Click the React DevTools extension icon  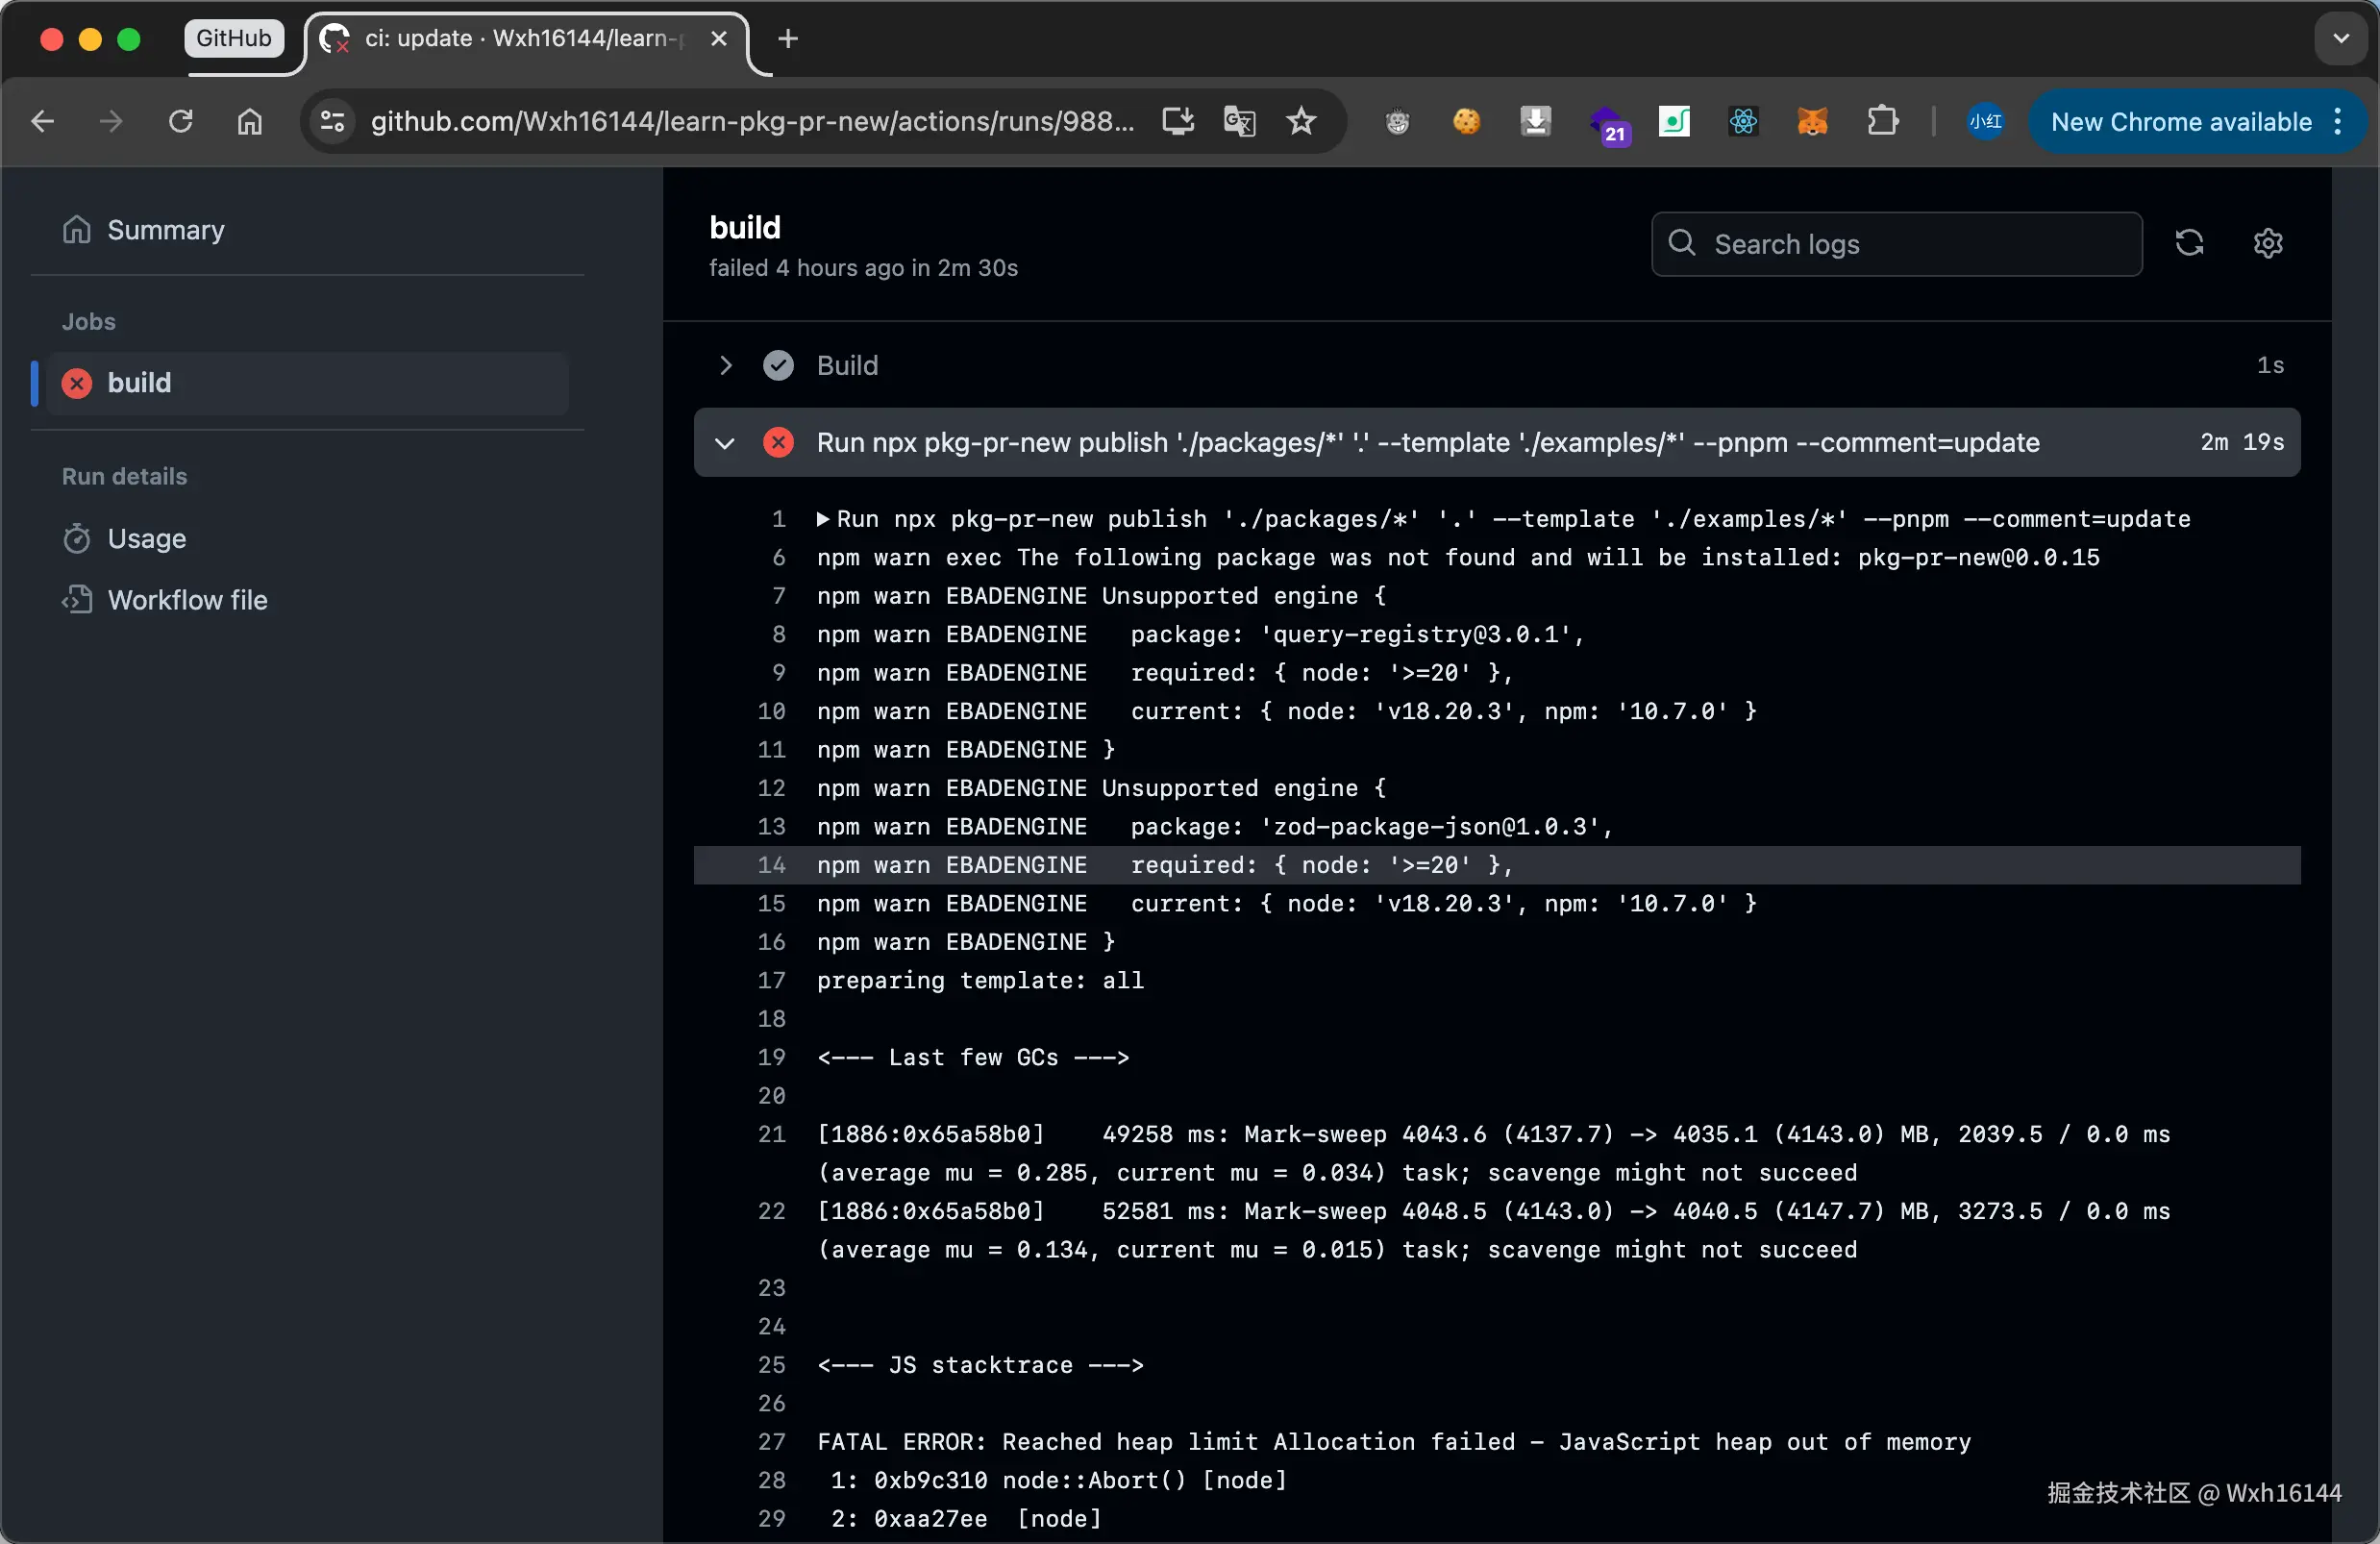pos(1743,122)
